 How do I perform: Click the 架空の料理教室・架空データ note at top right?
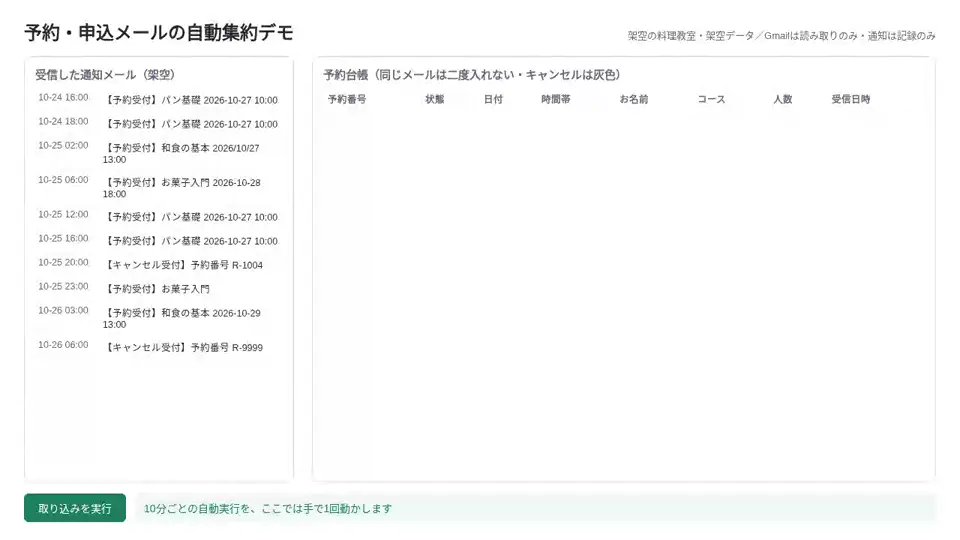(782, 36)
